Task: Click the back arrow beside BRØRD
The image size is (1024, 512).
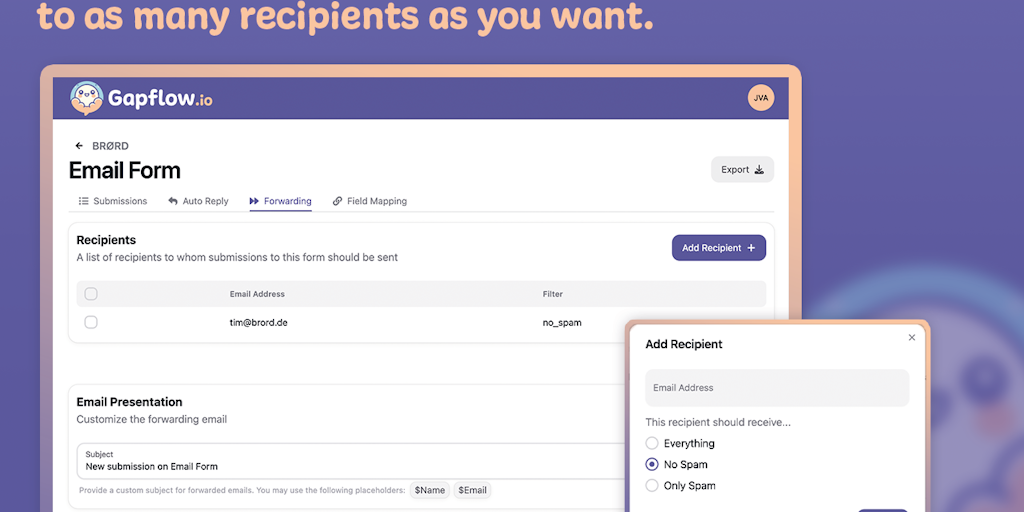Action: pyautogui.click(x=79, y=146)
